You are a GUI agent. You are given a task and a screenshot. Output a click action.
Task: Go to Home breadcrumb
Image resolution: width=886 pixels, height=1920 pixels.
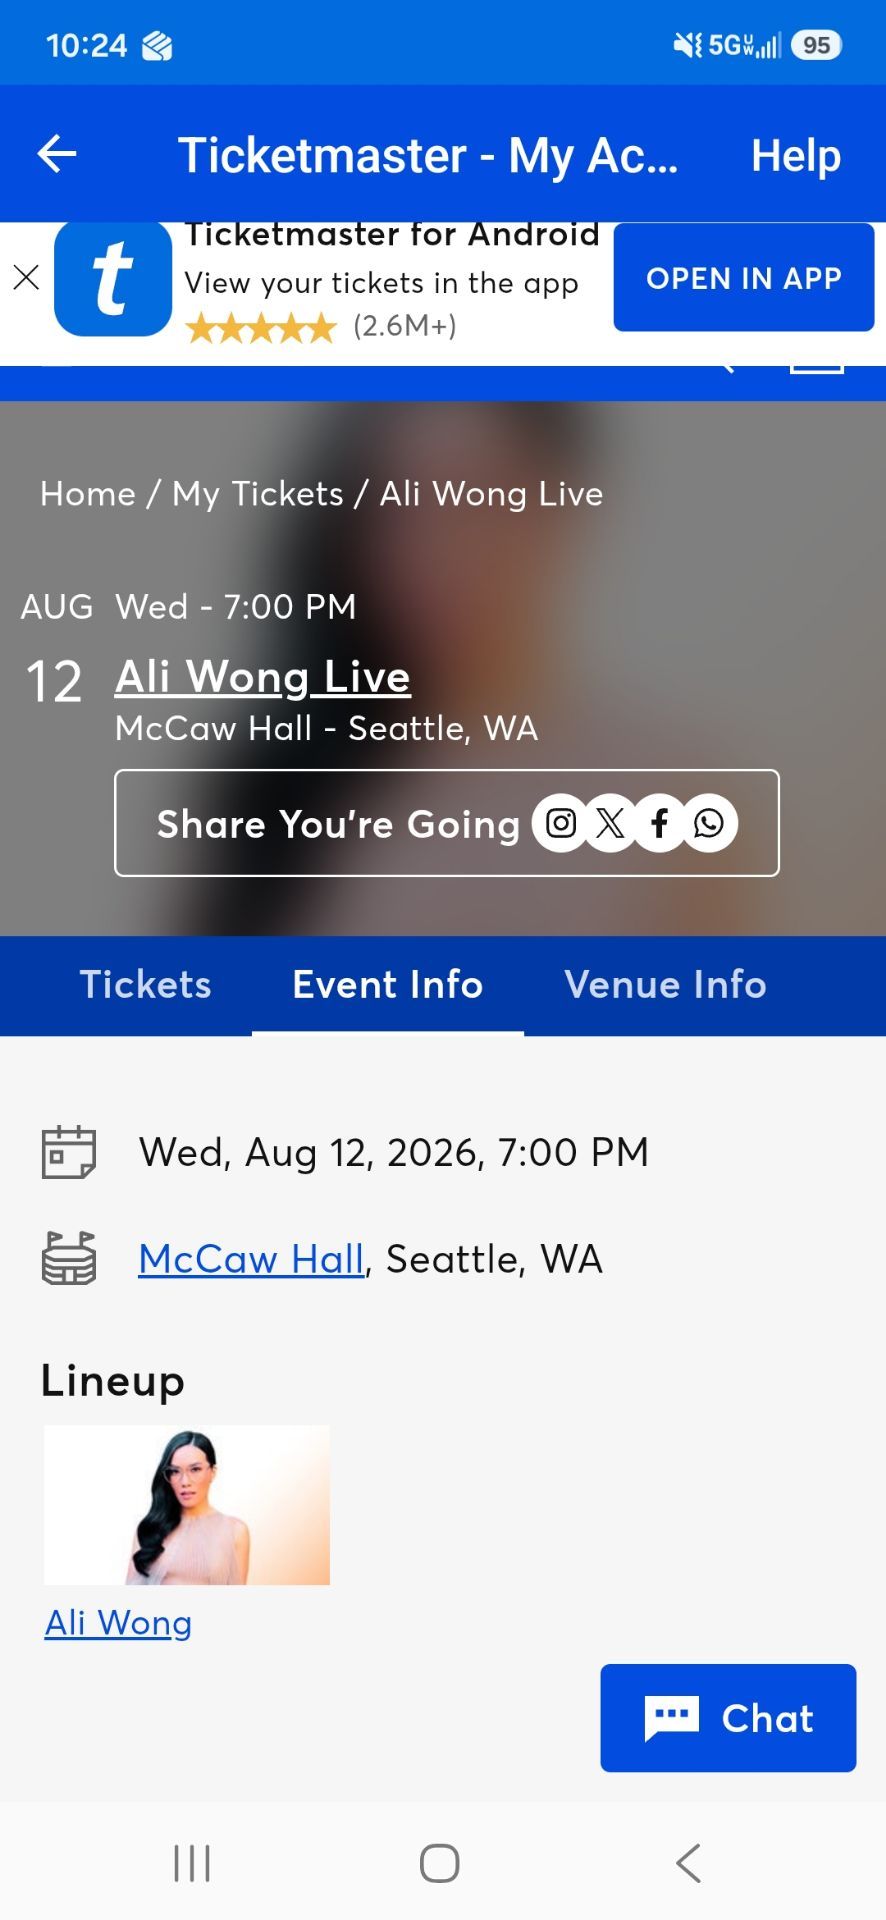88,494
